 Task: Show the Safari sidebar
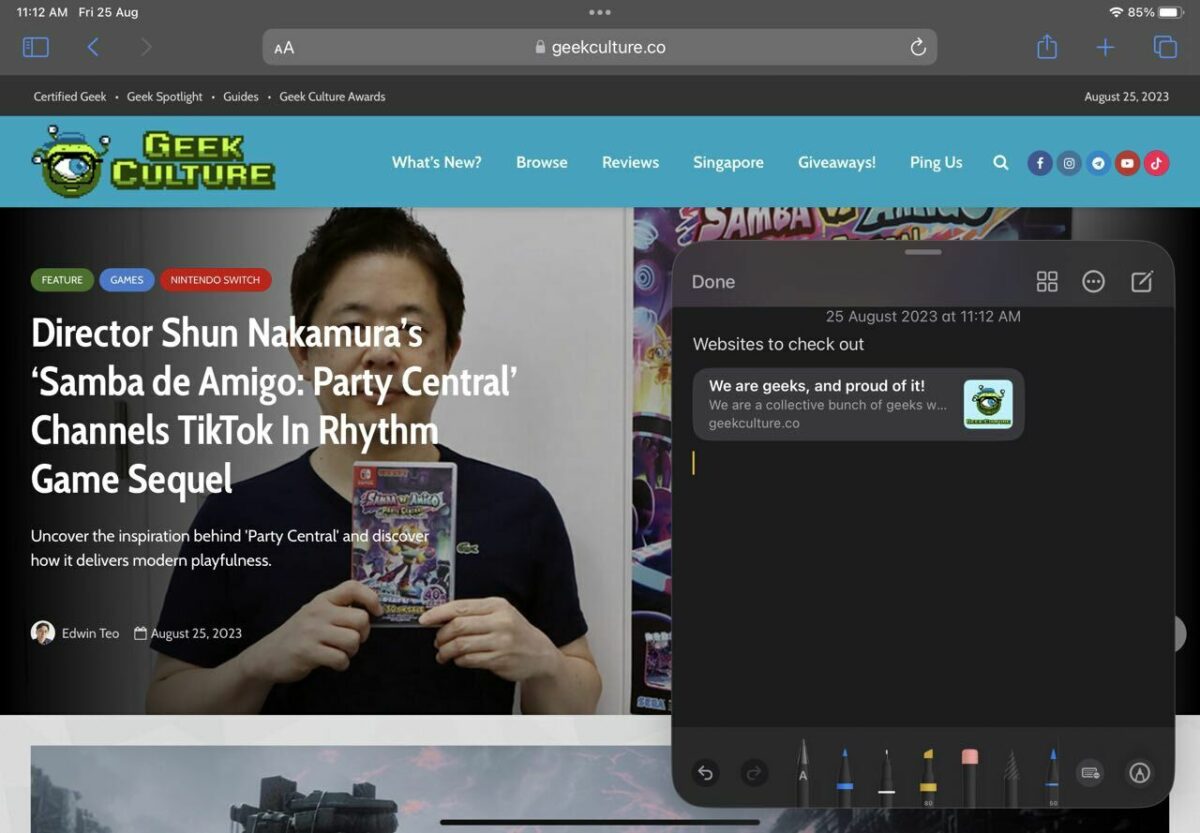pos(35,47)
